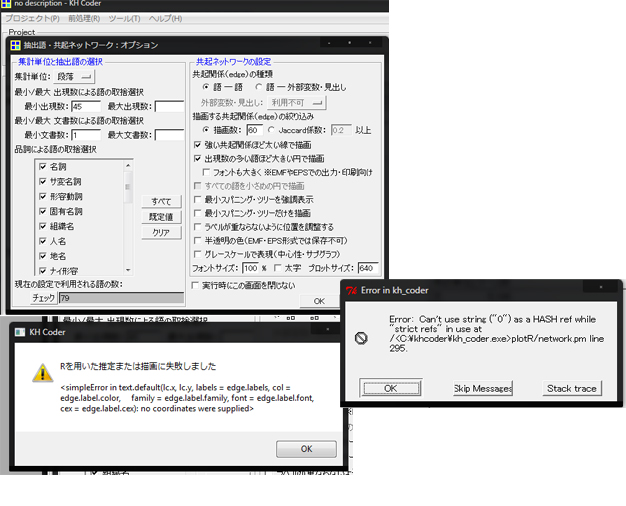The image size is (626, 506).
Task: Select the Jaccard係数 radio button
Action: (271, 130)
